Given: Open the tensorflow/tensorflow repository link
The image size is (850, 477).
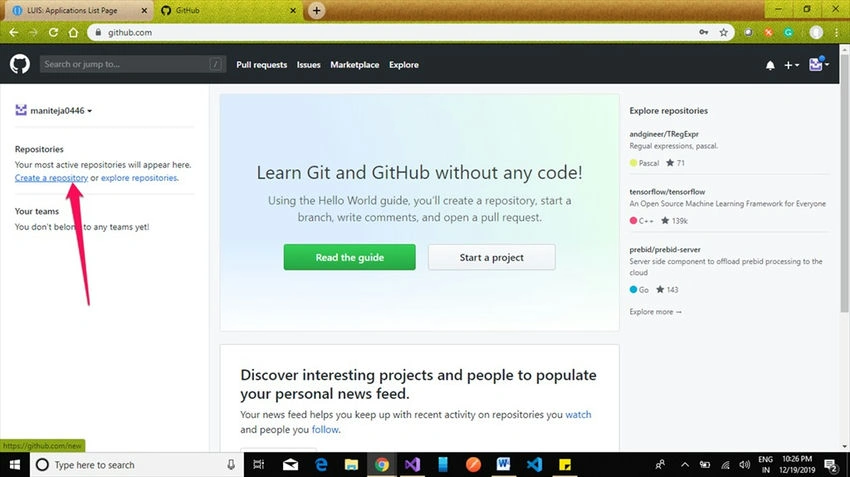Looking at the screenshot, I should tap(667, 191).
